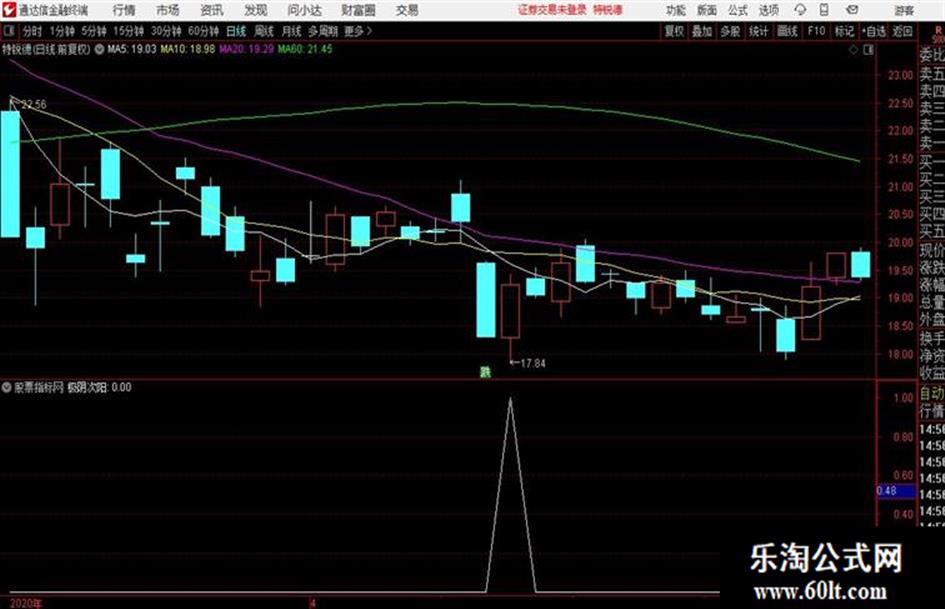The image size is (945, 609).
Task: Click the MA10: 18.98 indicator label
Action: (187, 49)
